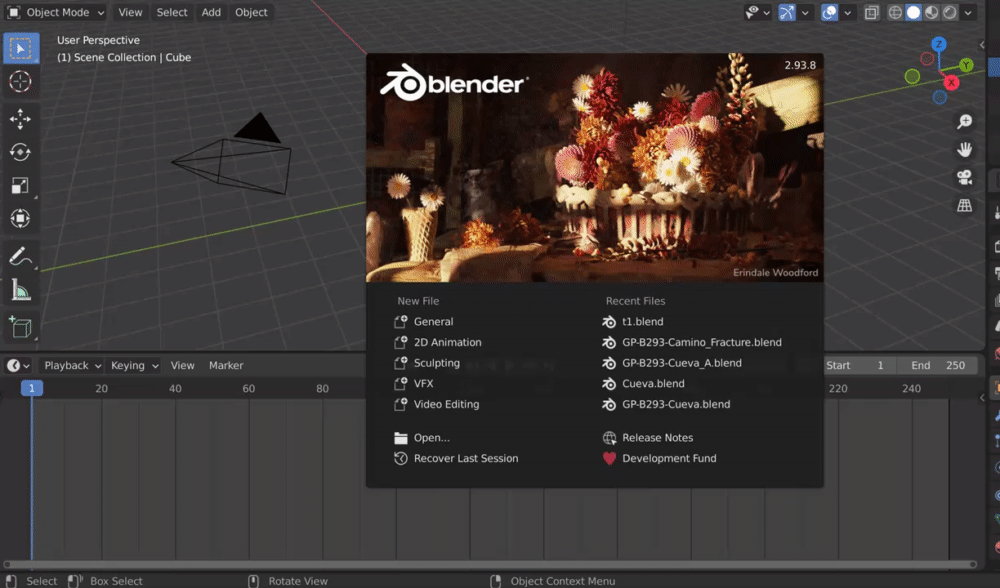
Task: Click the Start frame field
Action: (x=856, y=365)
